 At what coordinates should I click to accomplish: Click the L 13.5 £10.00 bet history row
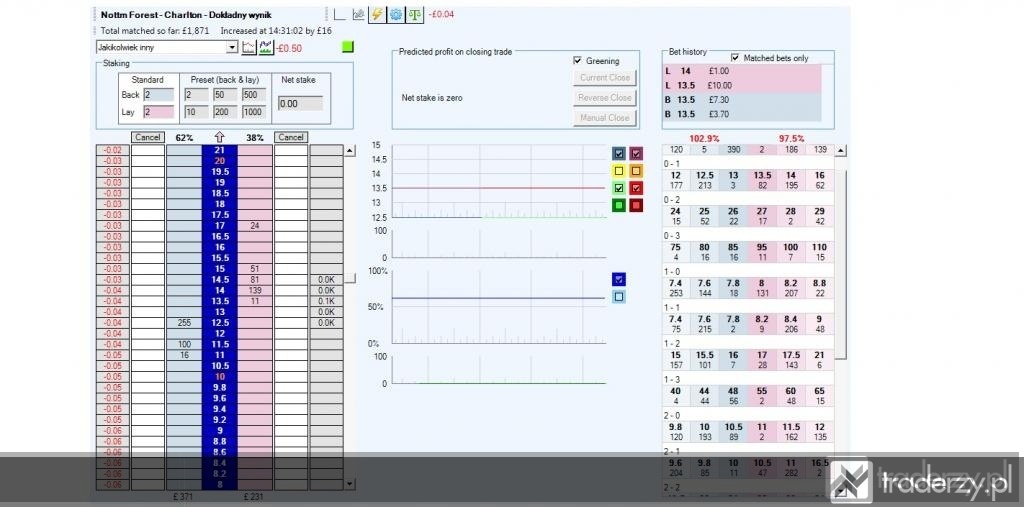[x=741, y=86]
